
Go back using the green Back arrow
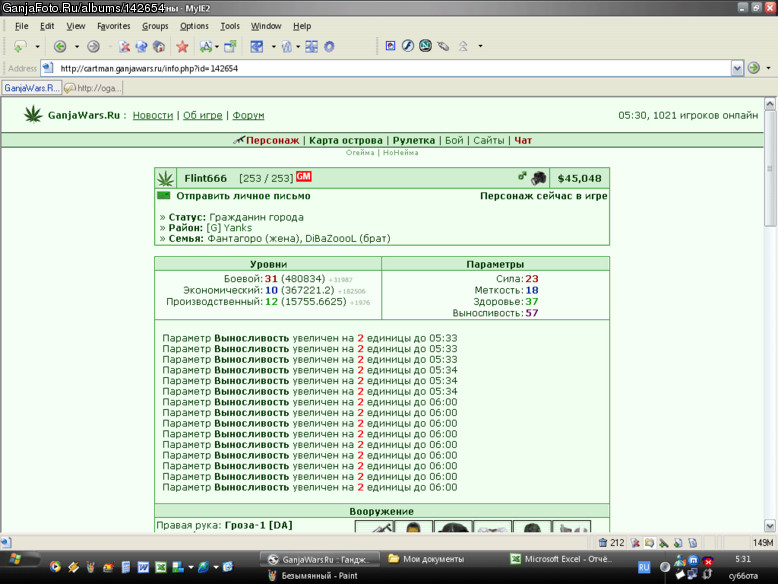(x=60, y=46)
